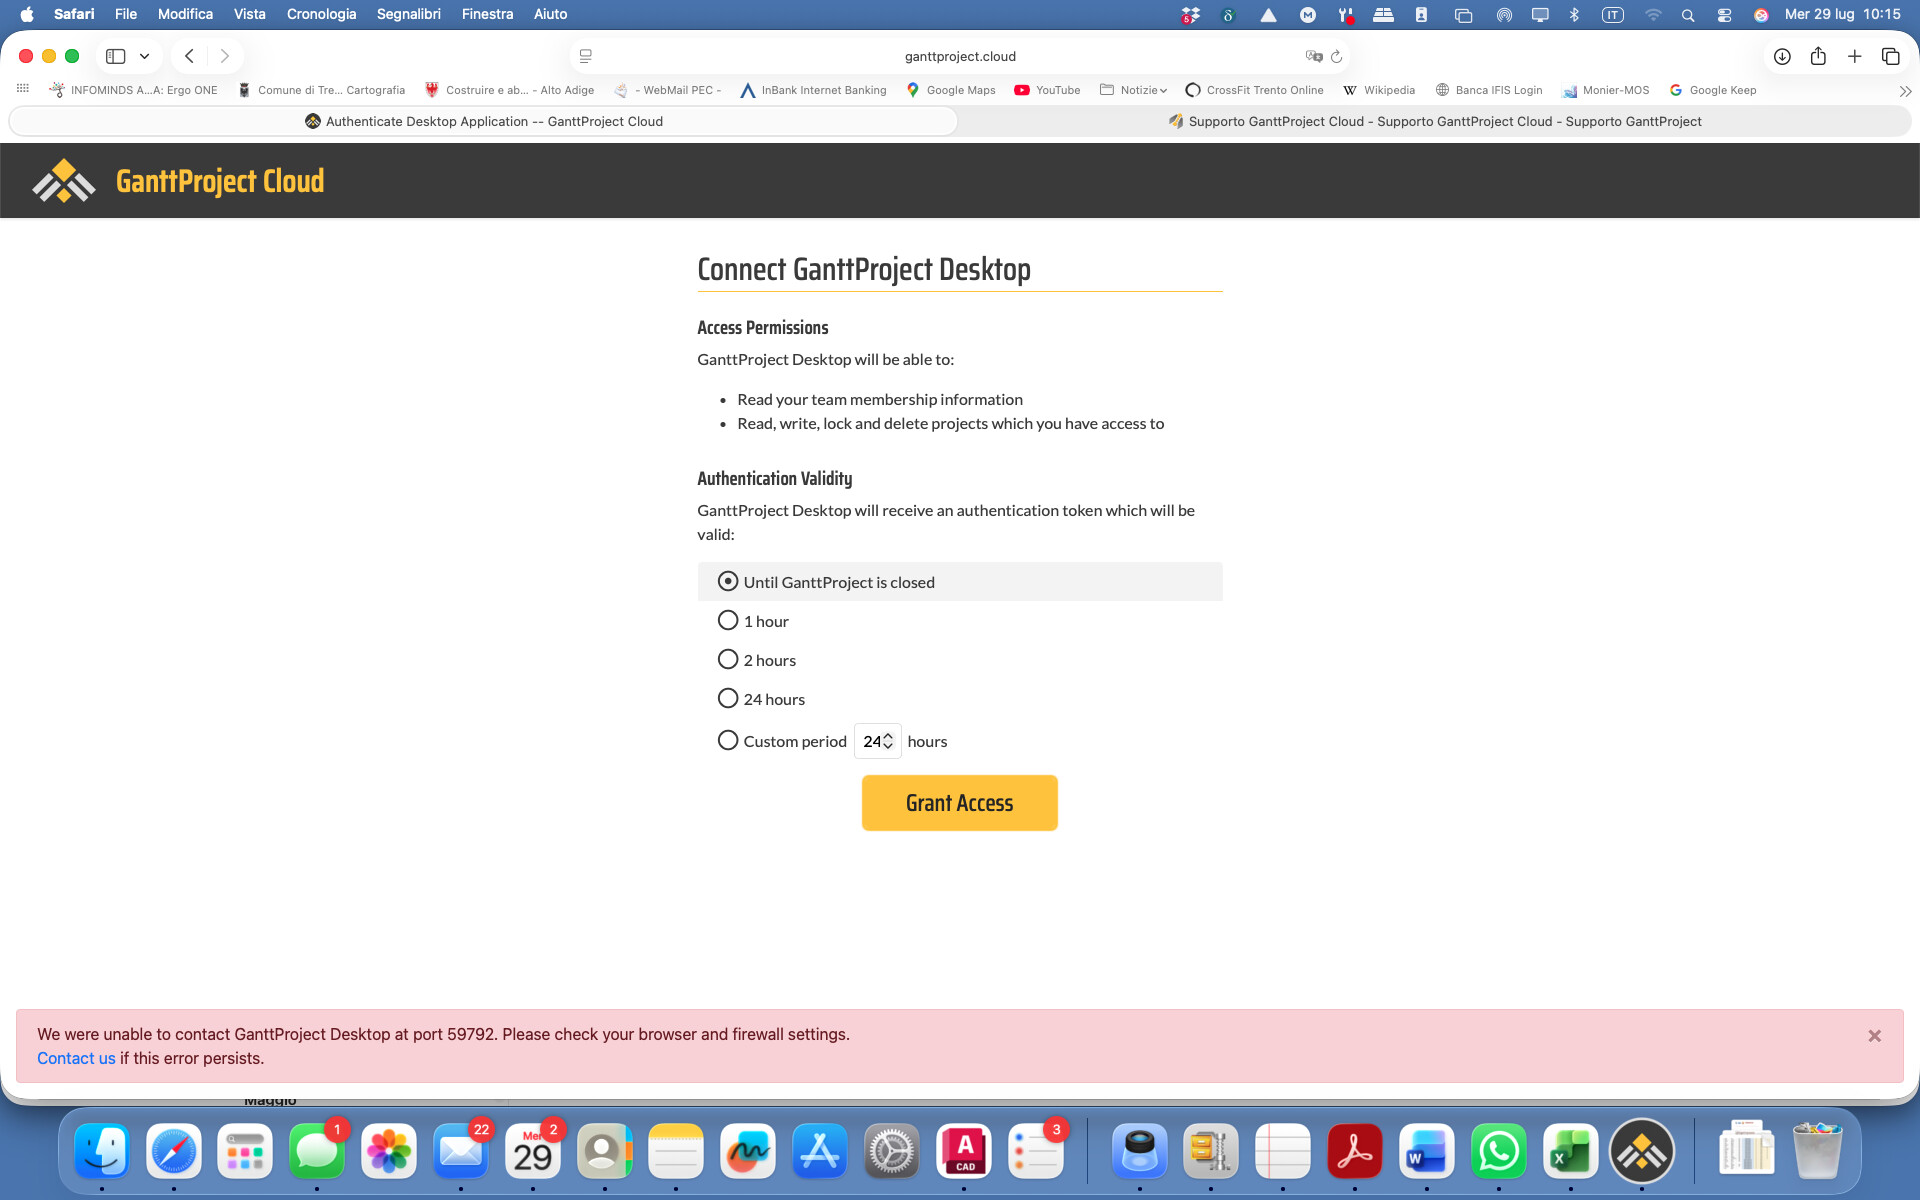Open the Italian input source menu
Screen dimensions: 1920x1200
(x=1613, y=15)
